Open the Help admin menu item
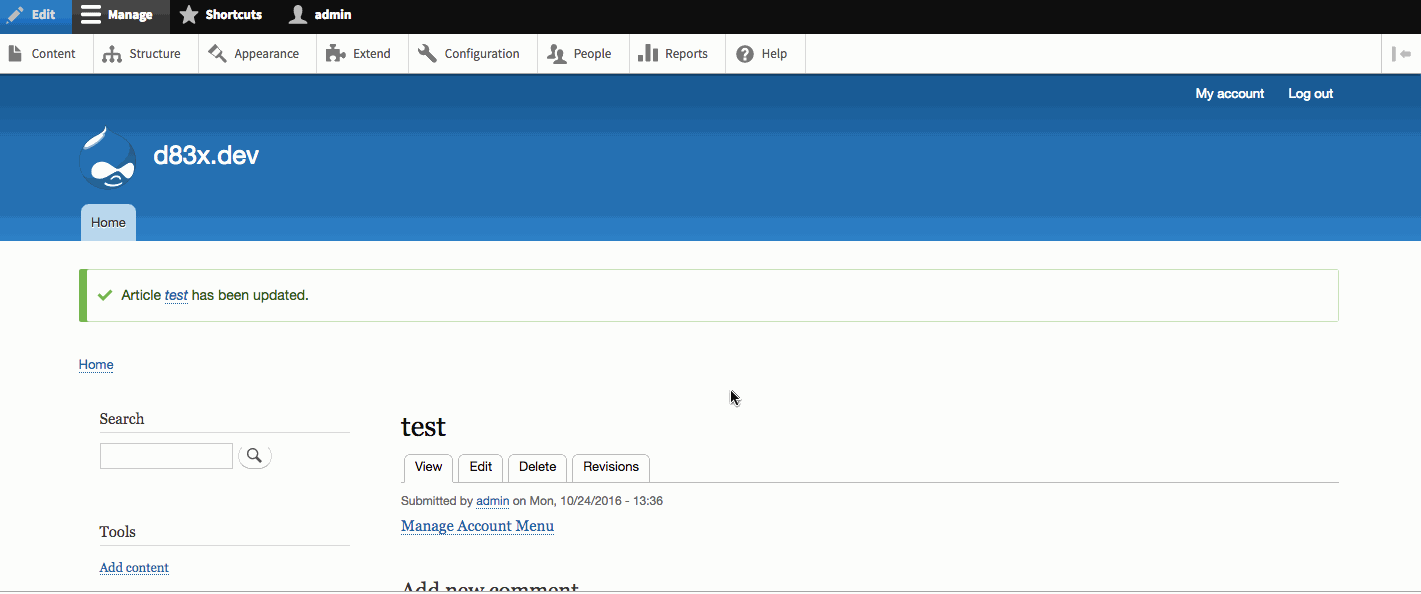Image resolution: width=1421 pixels, height=594 pixels. [x=765, y=54]
